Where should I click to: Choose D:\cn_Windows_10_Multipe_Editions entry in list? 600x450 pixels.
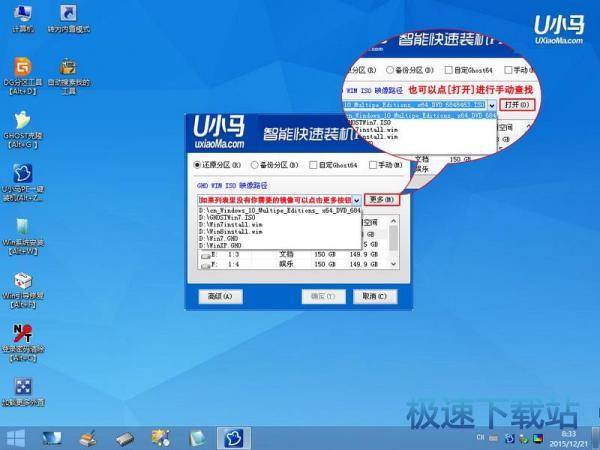tap(280, 210)
